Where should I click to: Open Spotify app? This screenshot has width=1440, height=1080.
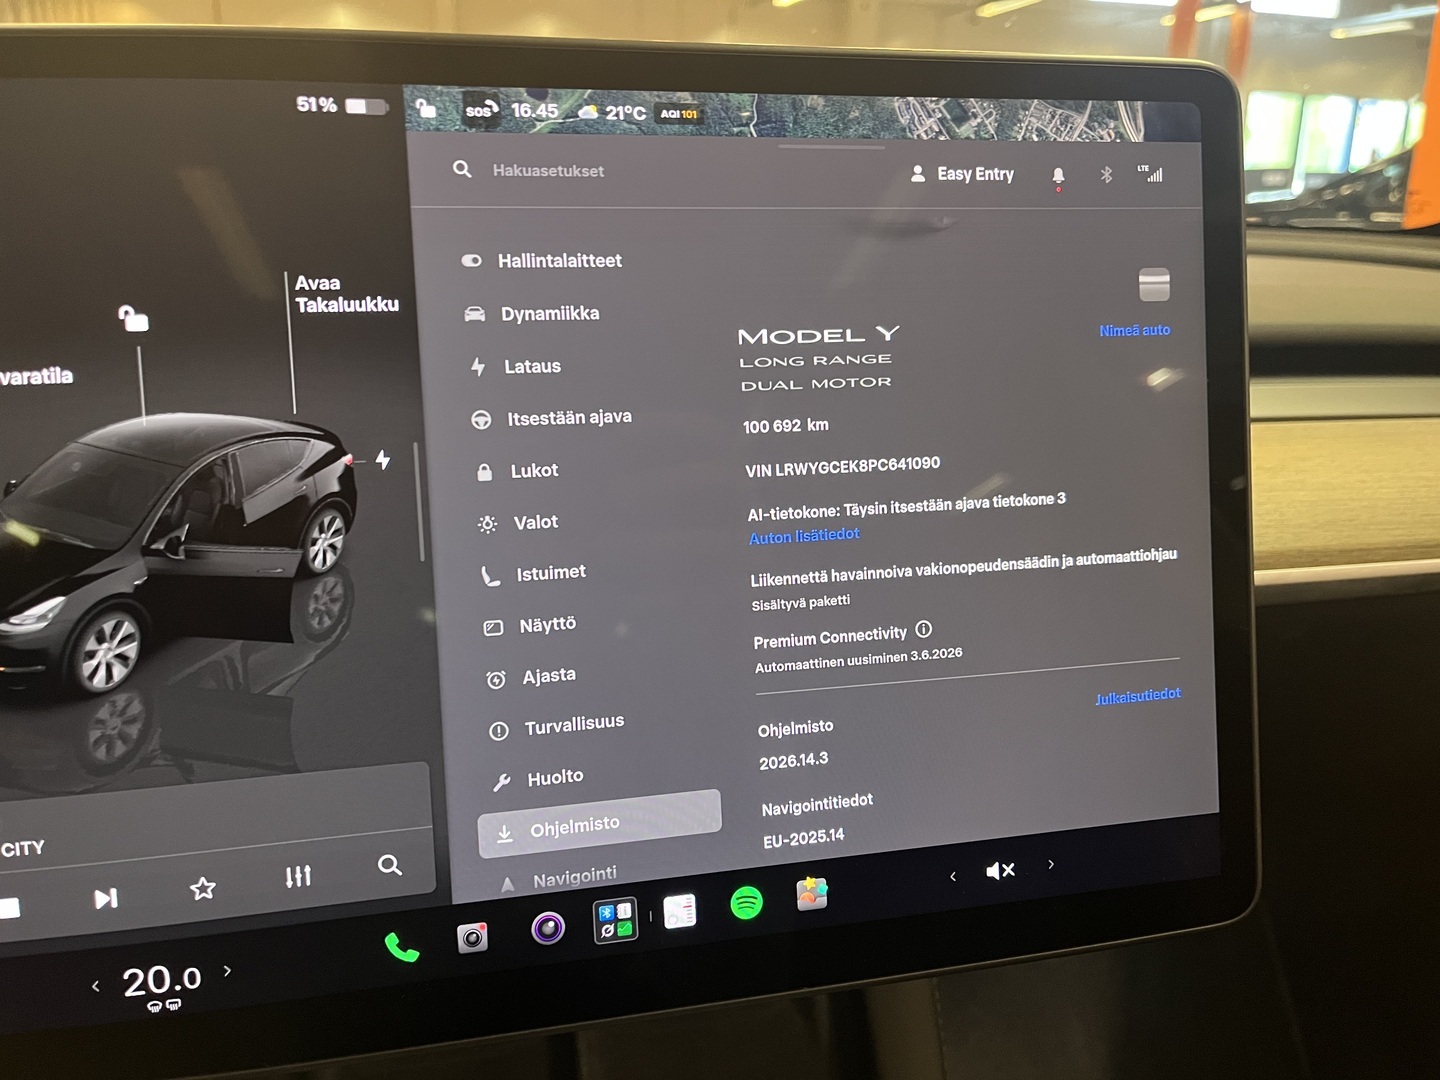click(746, 903)
